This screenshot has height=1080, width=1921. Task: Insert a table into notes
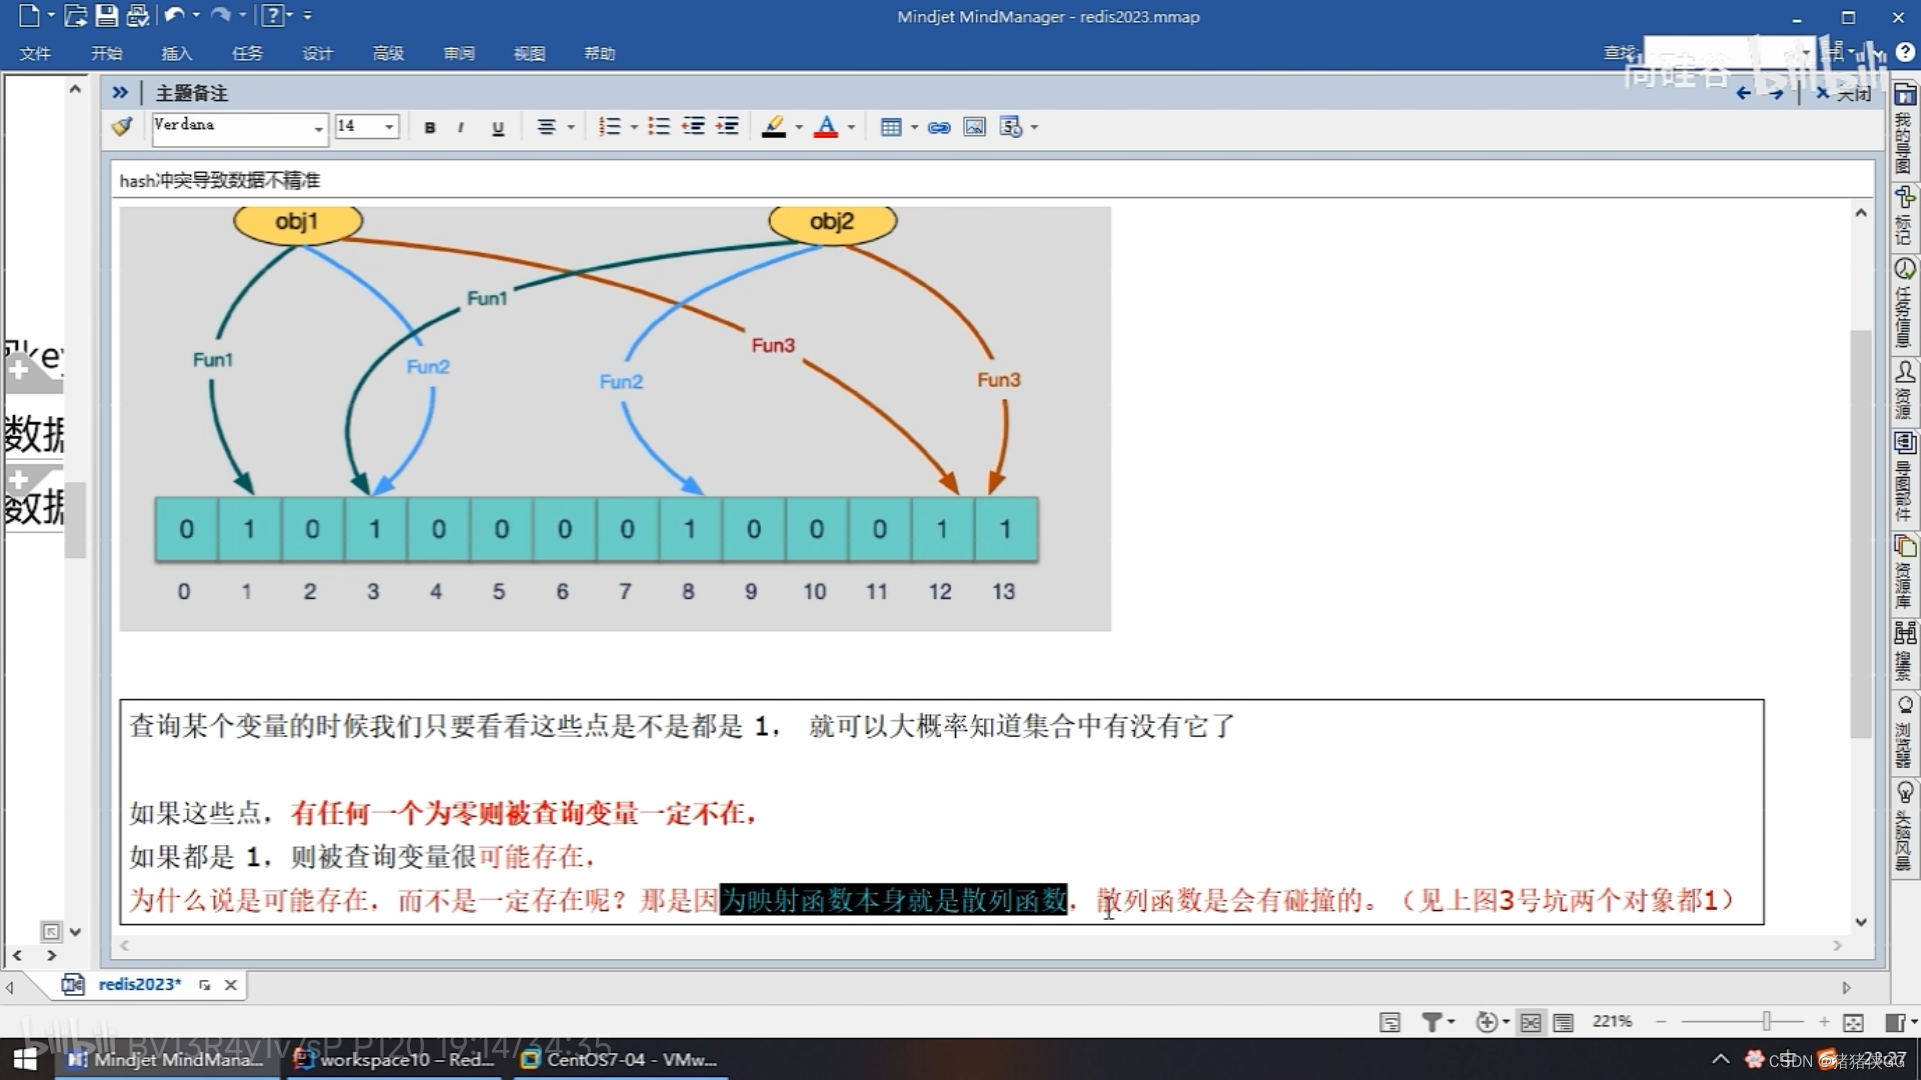click(890, 127)
